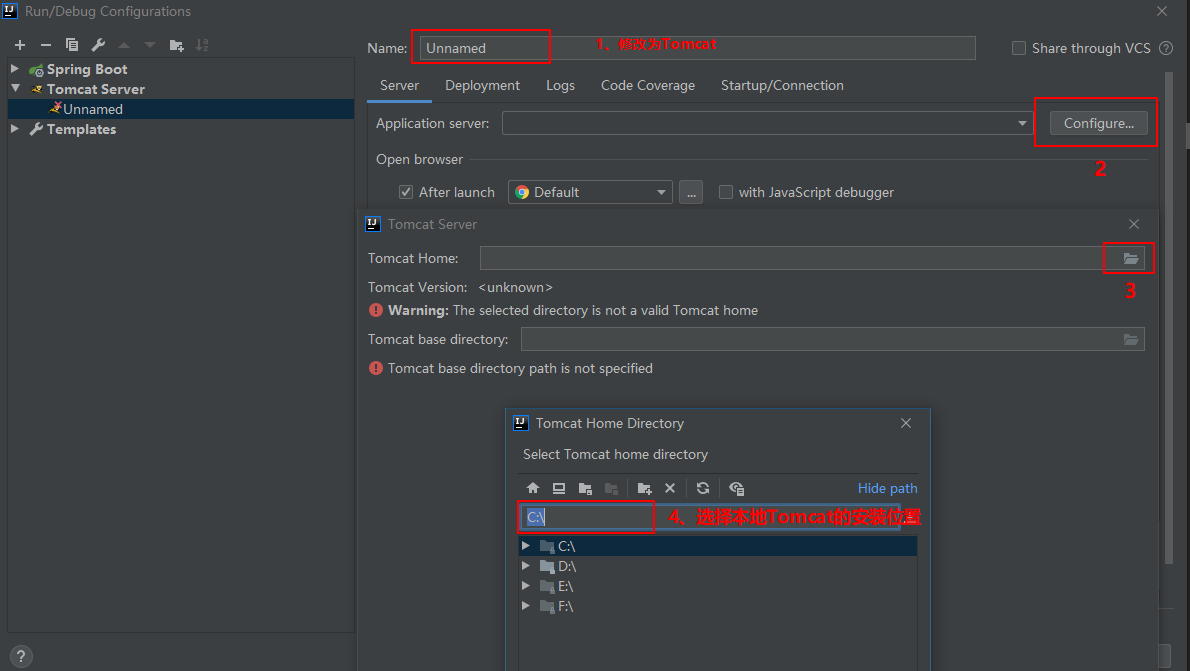Expand E:\ drive in file tree
The width and height of the screenshot is (1190, 671).
[x=525, y=585]
